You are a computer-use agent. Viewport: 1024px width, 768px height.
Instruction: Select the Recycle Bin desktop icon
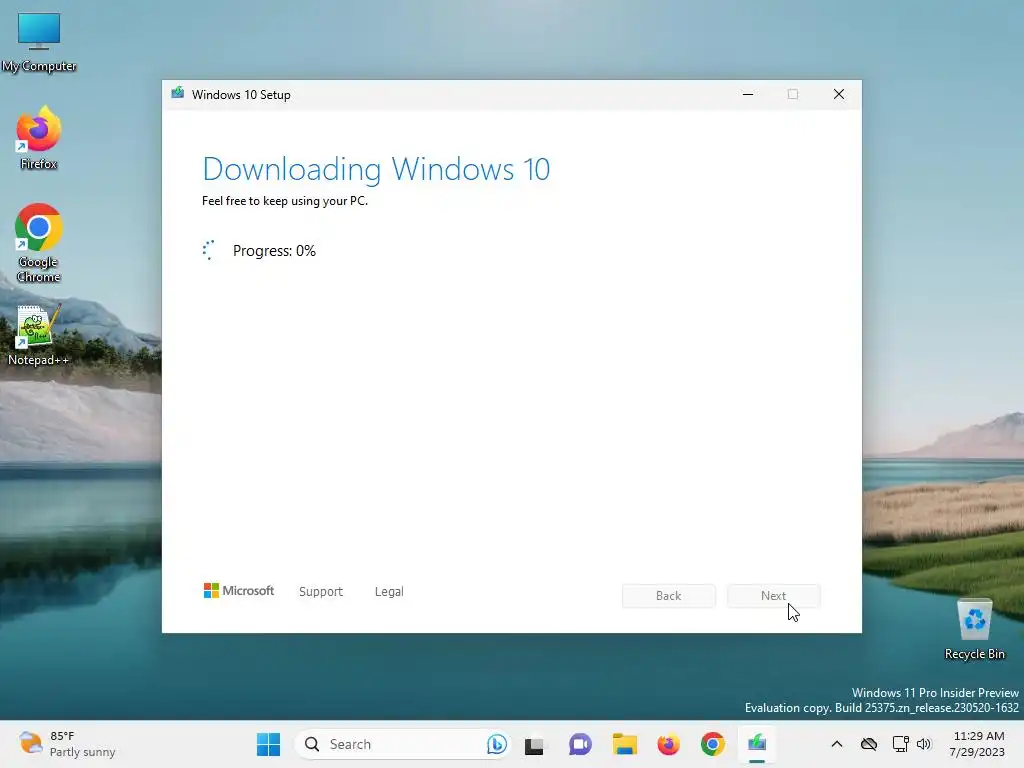tap(974, 629)
